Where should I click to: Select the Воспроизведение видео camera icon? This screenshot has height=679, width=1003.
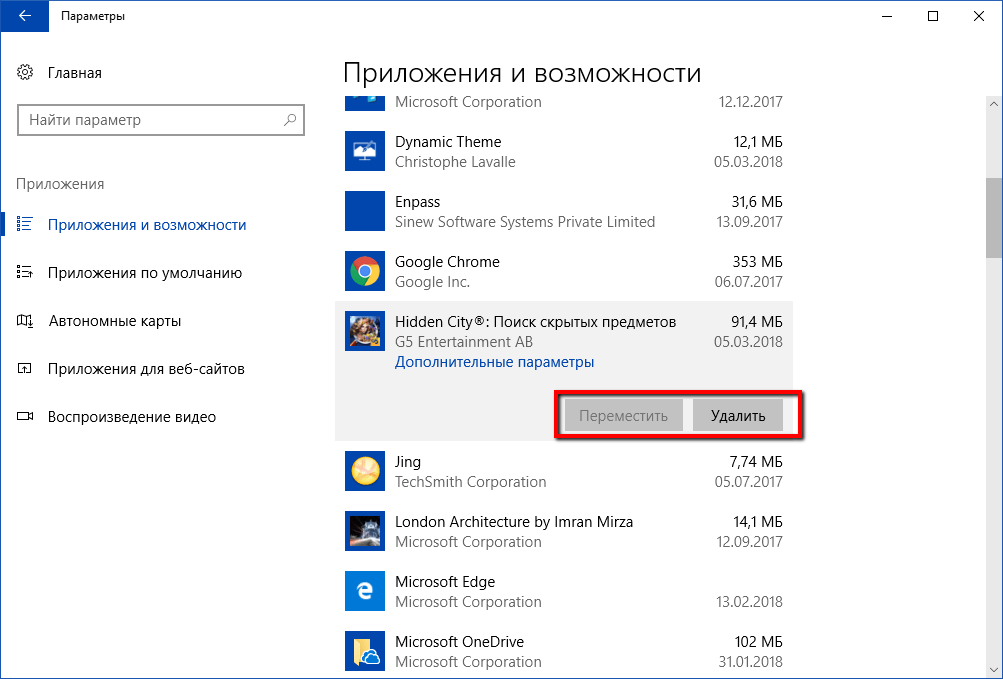28,416
